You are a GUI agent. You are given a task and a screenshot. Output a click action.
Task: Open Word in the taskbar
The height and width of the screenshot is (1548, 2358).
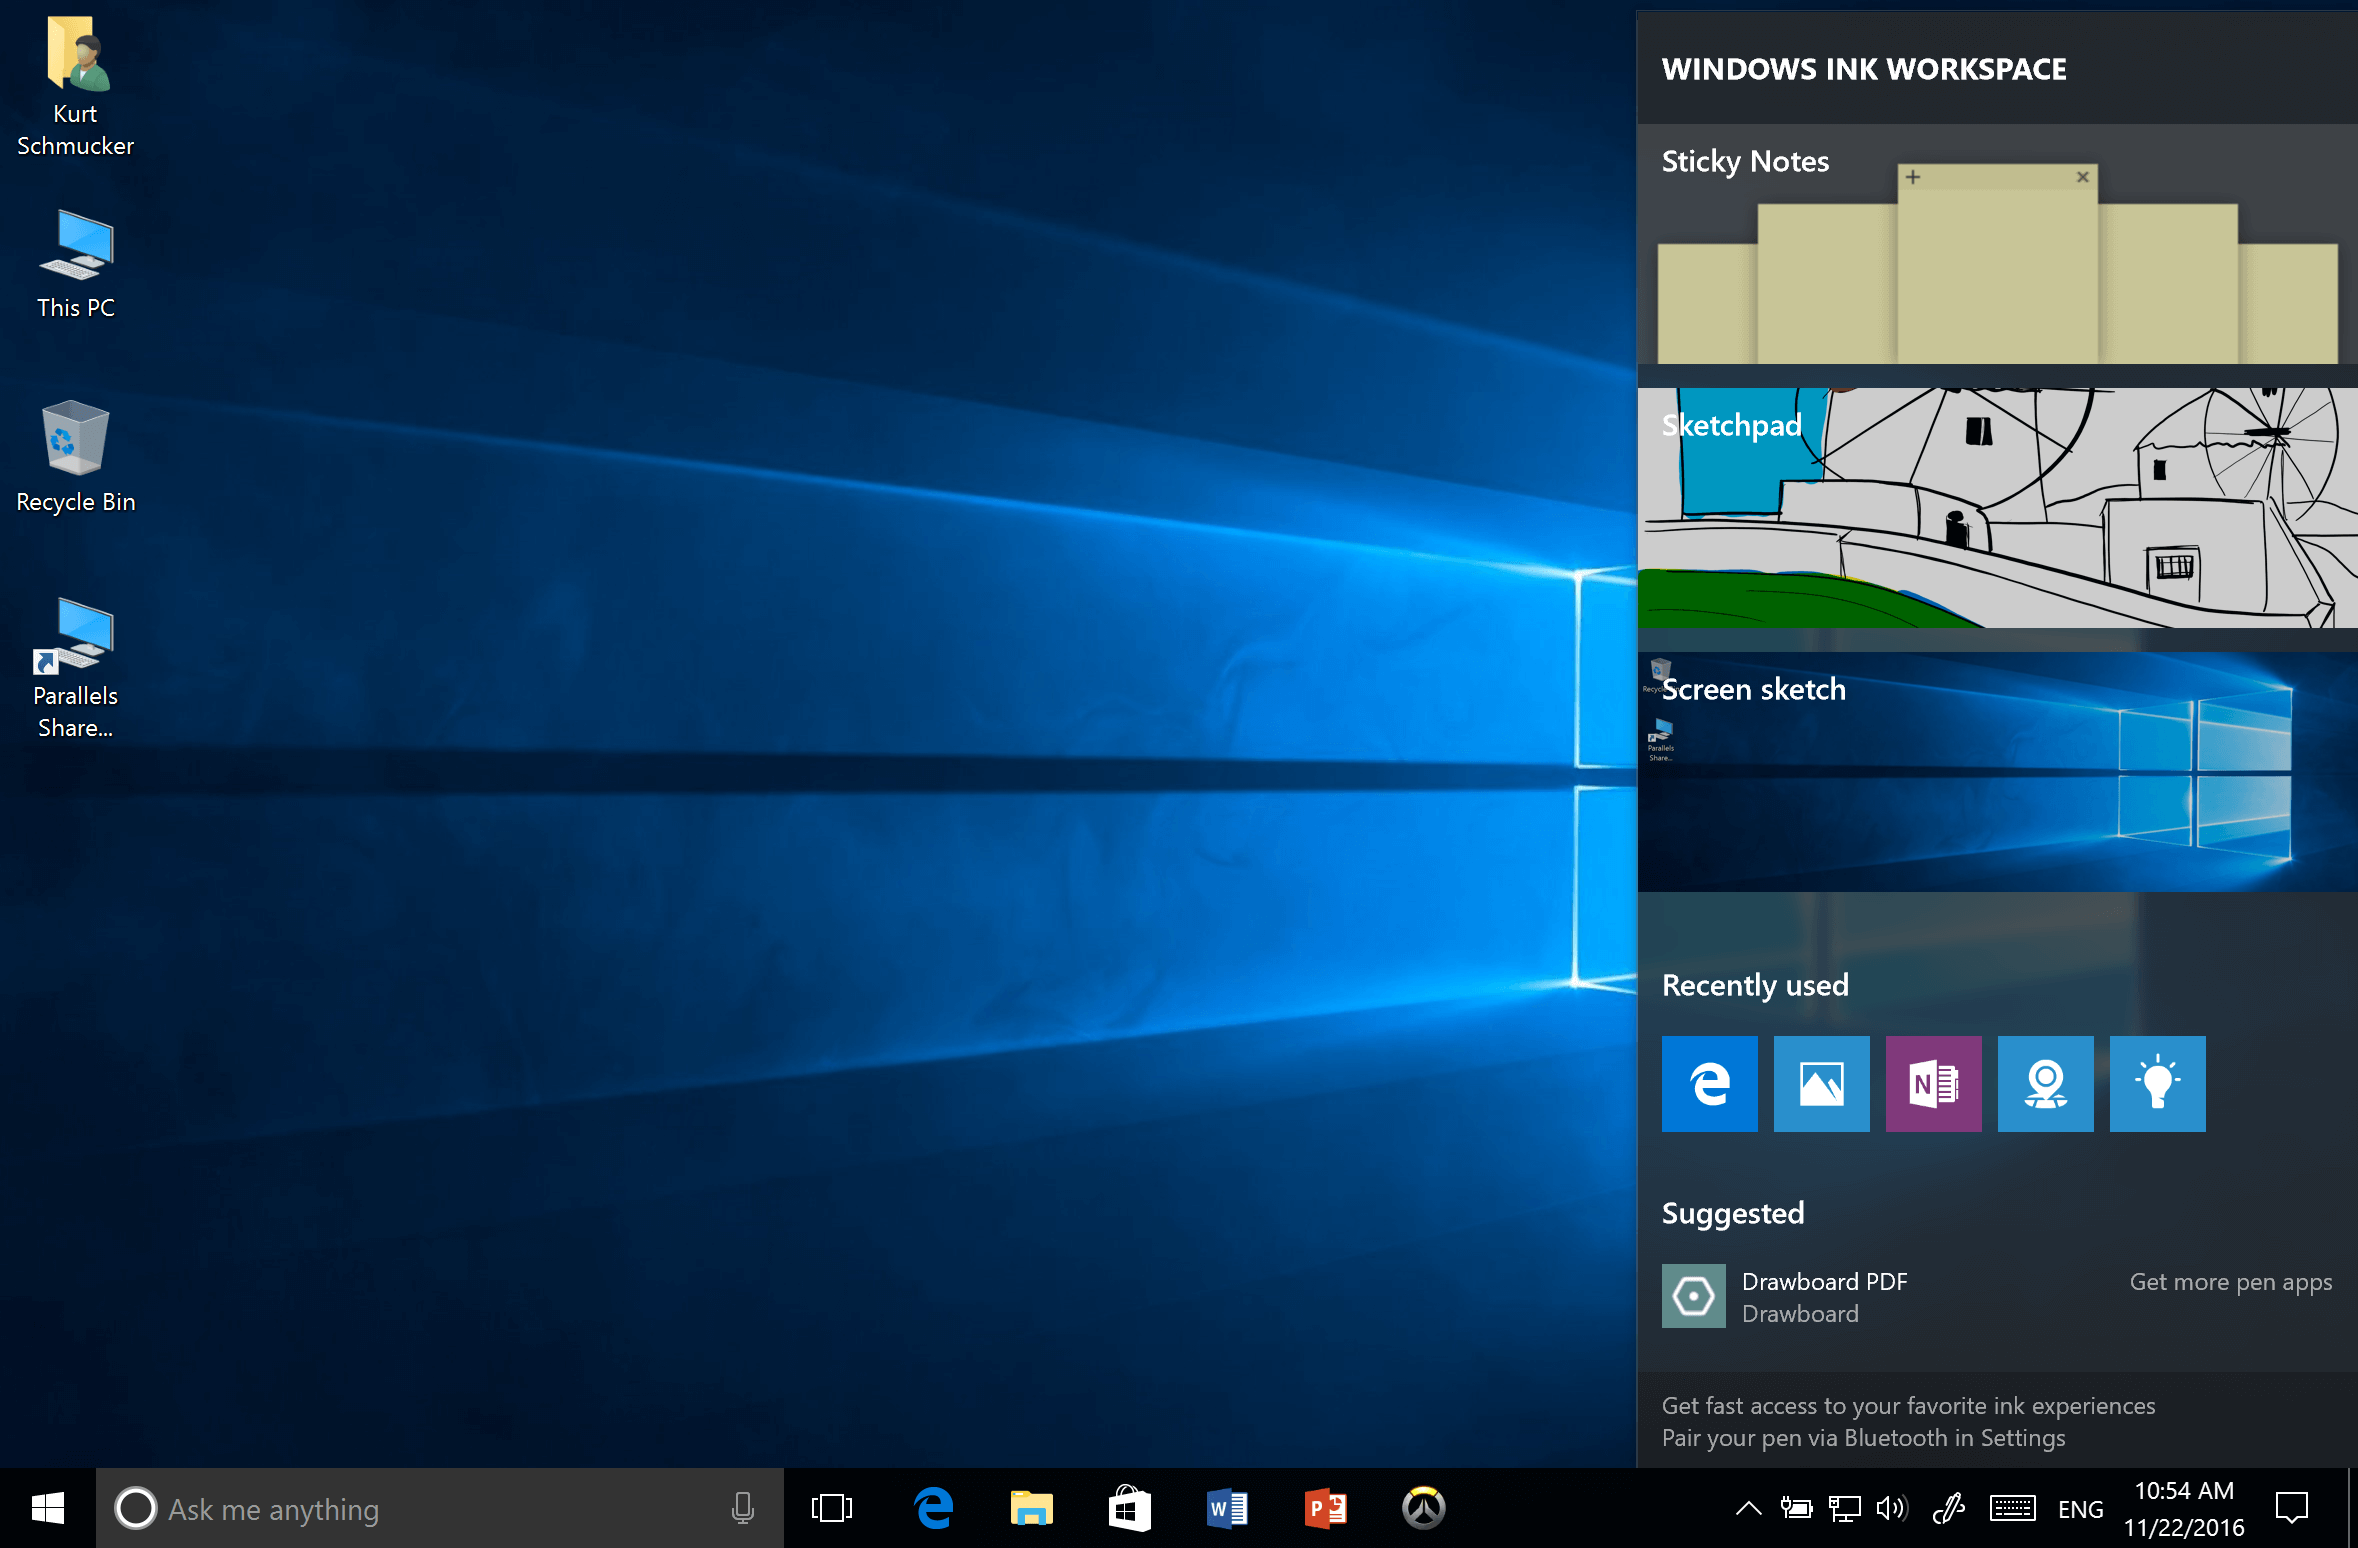1227,1508
